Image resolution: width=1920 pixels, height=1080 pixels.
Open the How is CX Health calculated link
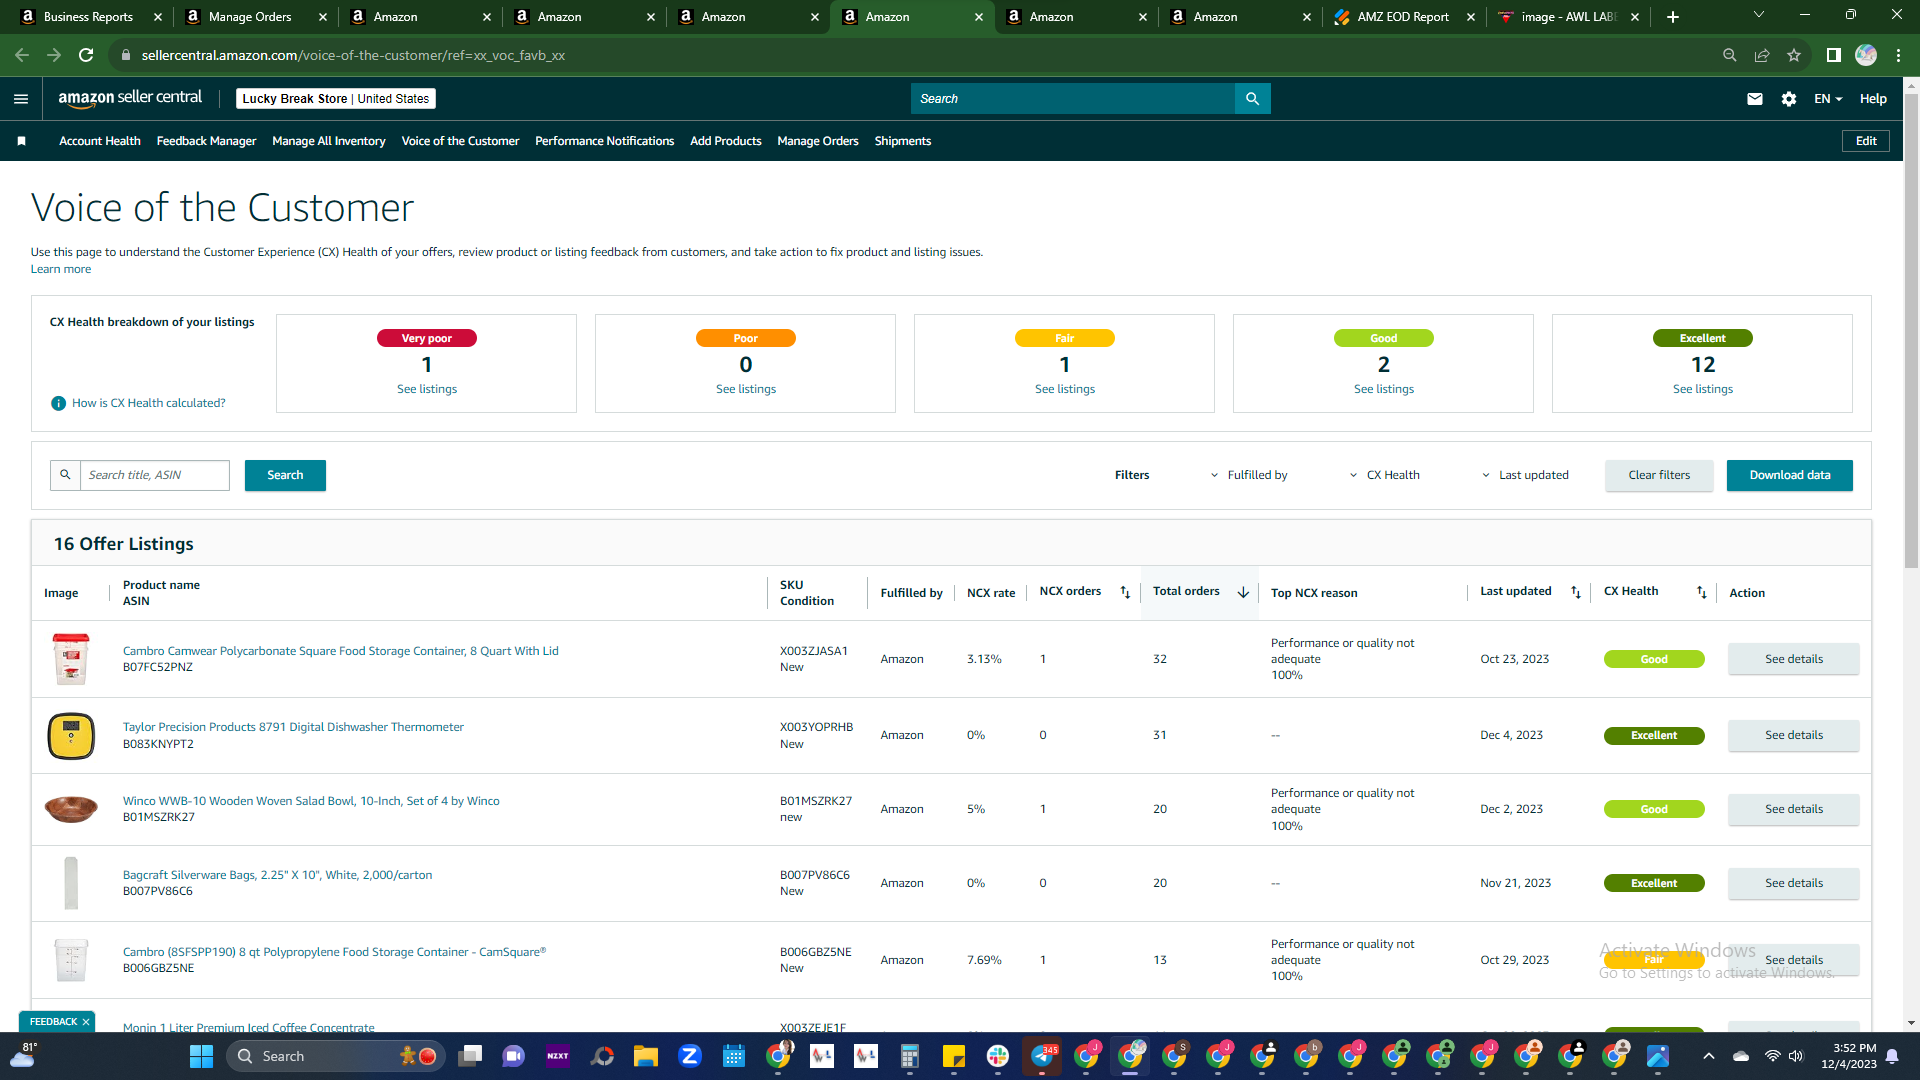tap(149, 403)
